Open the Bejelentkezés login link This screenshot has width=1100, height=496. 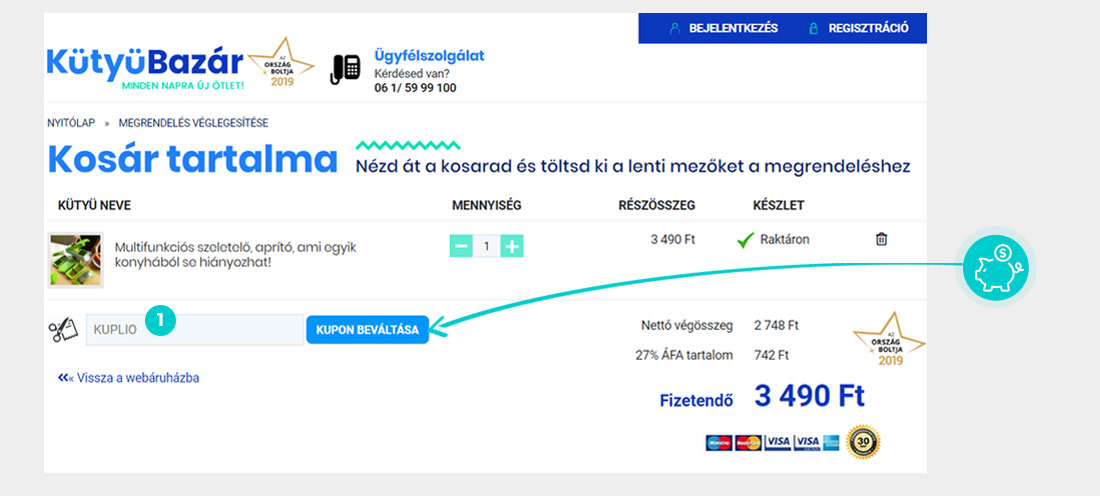(733, 29)
